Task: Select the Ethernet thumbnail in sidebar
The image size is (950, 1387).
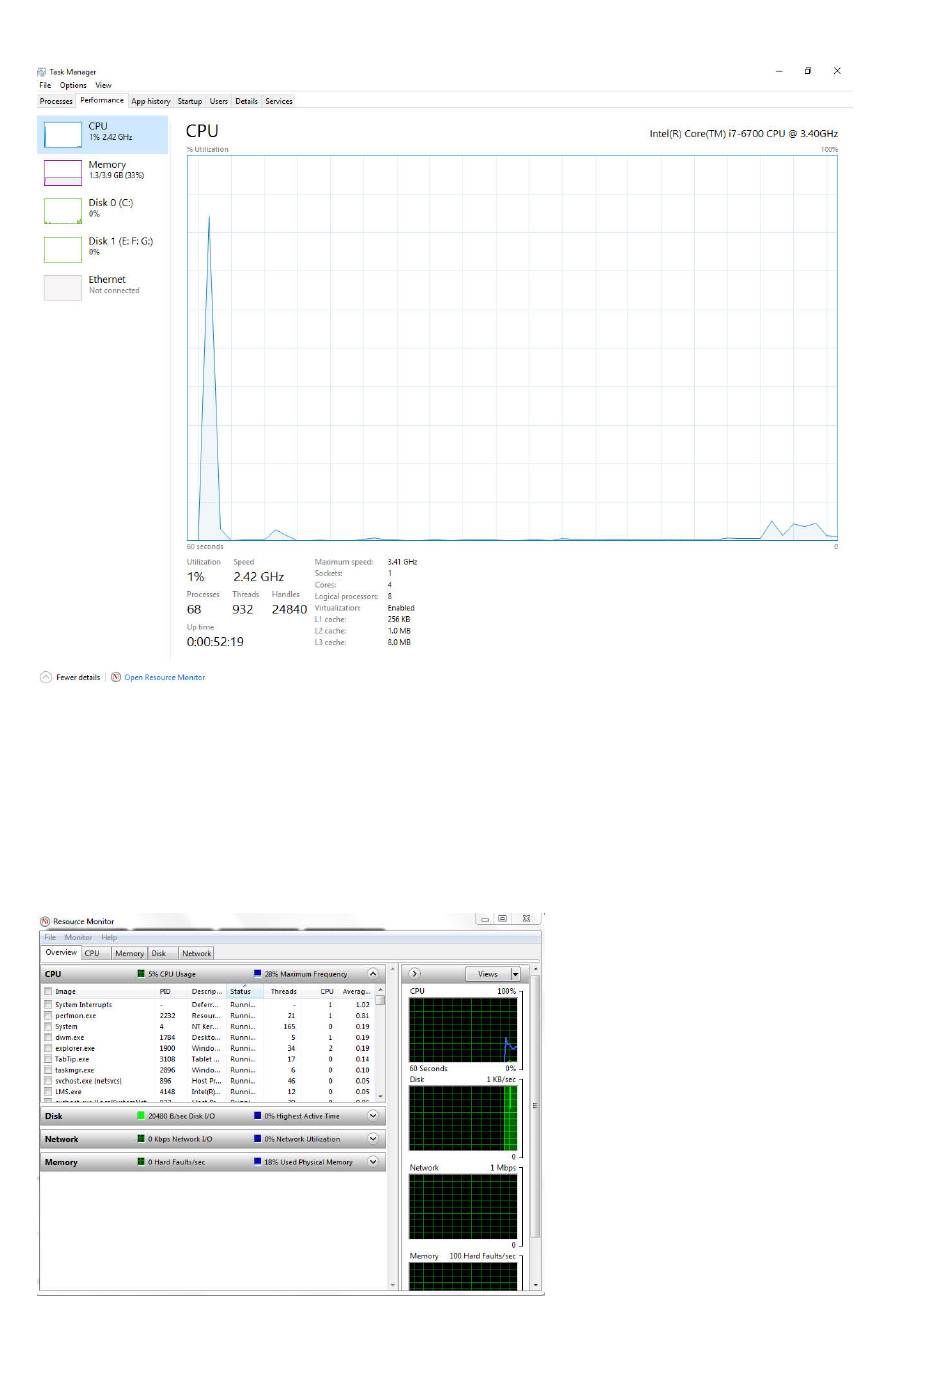Action: pyautogui.click(x=63, y=287)
